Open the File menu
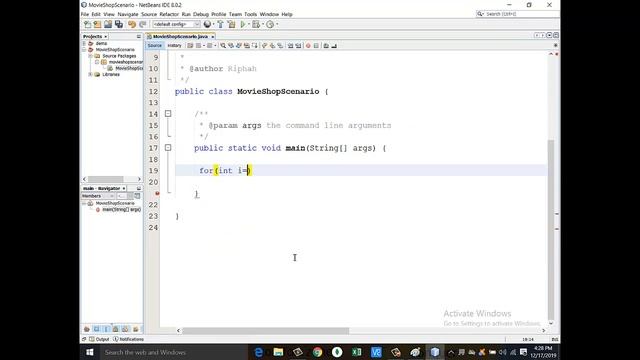The width and height of the screenshot is (640, 360). (85, 14)
